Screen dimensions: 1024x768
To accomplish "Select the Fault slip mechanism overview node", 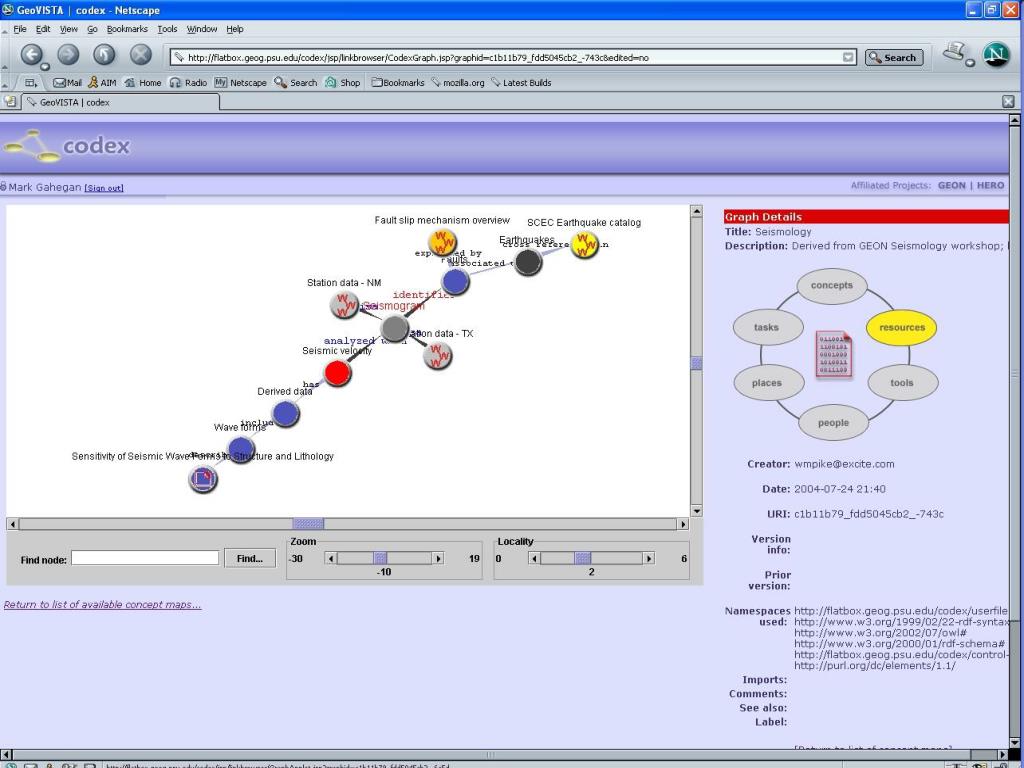I will coord(443,243).
